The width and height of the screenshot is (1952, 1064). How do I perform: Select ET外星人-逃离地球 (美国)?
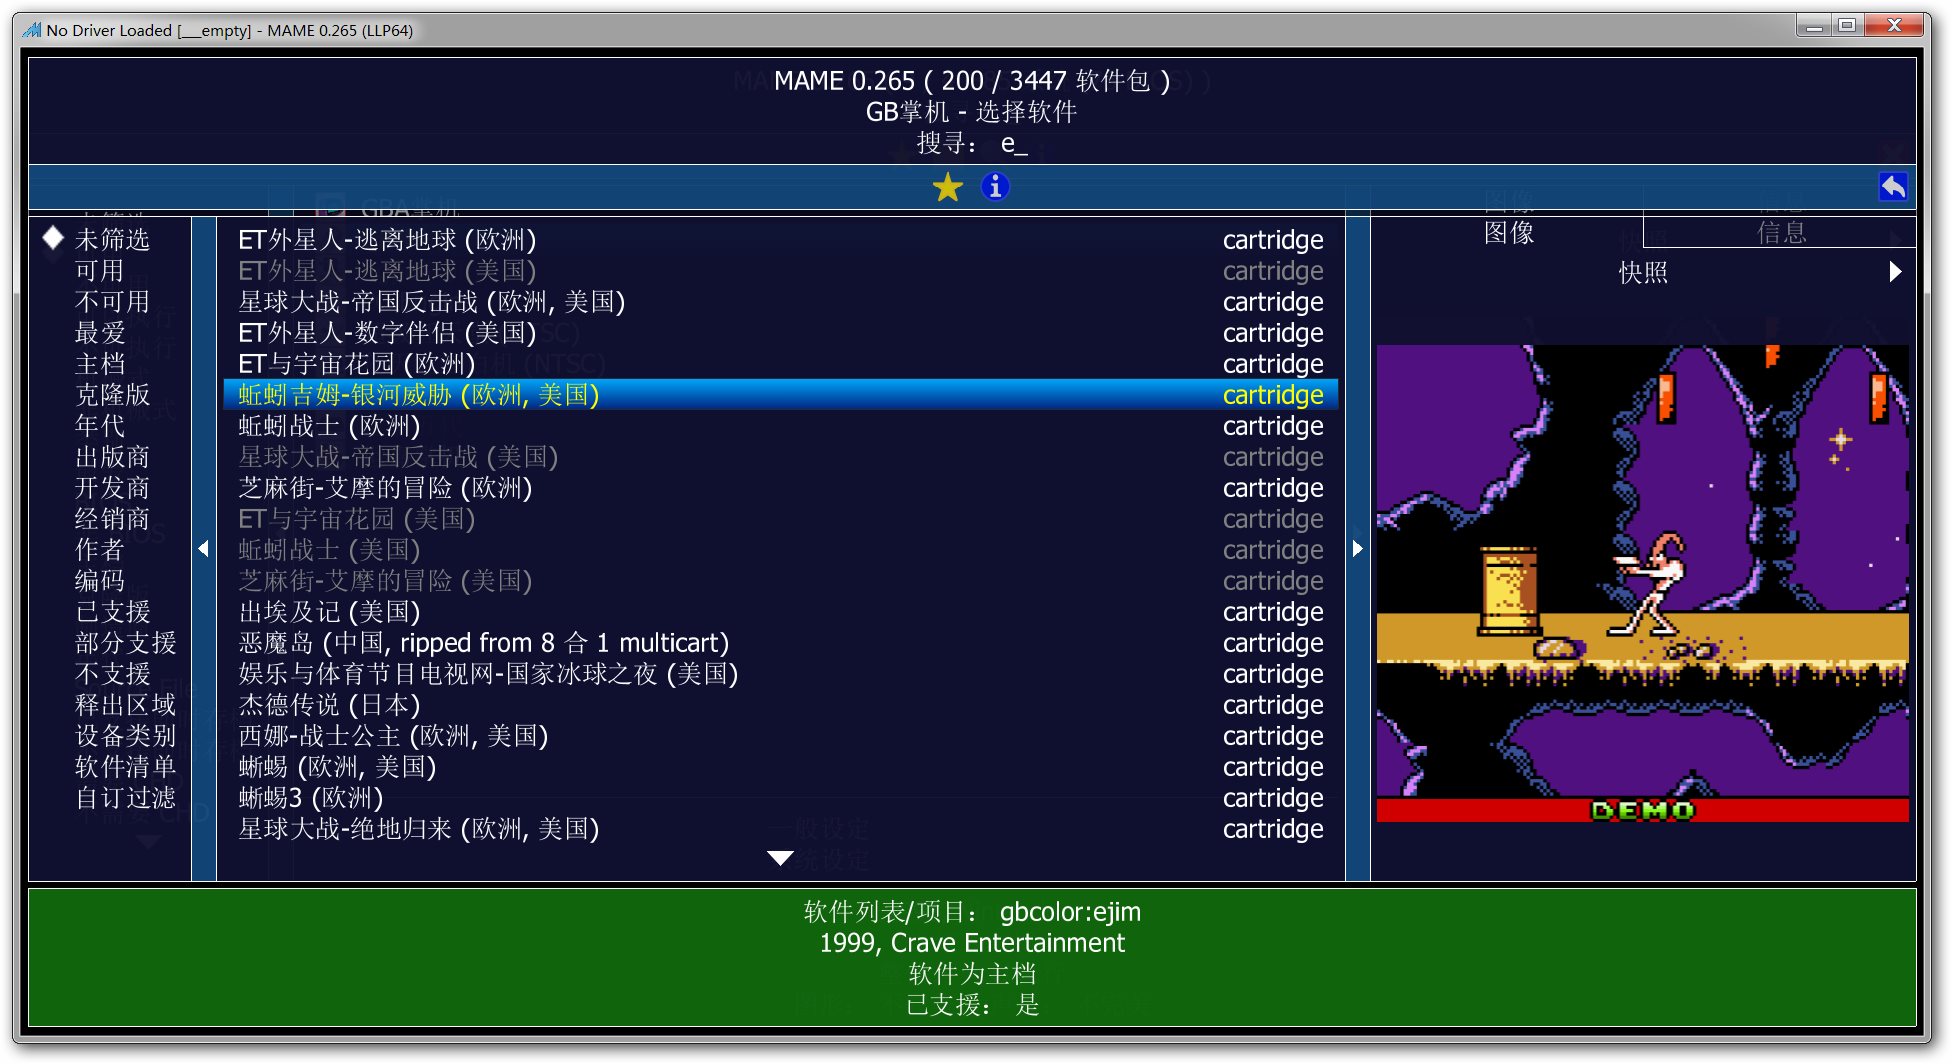coord(780,271)
